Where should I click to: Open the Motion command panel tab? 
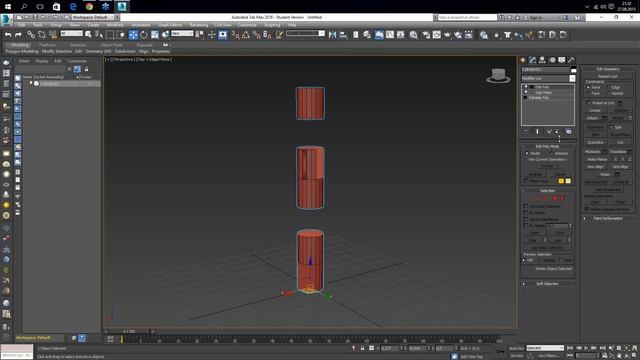[552, 60]
